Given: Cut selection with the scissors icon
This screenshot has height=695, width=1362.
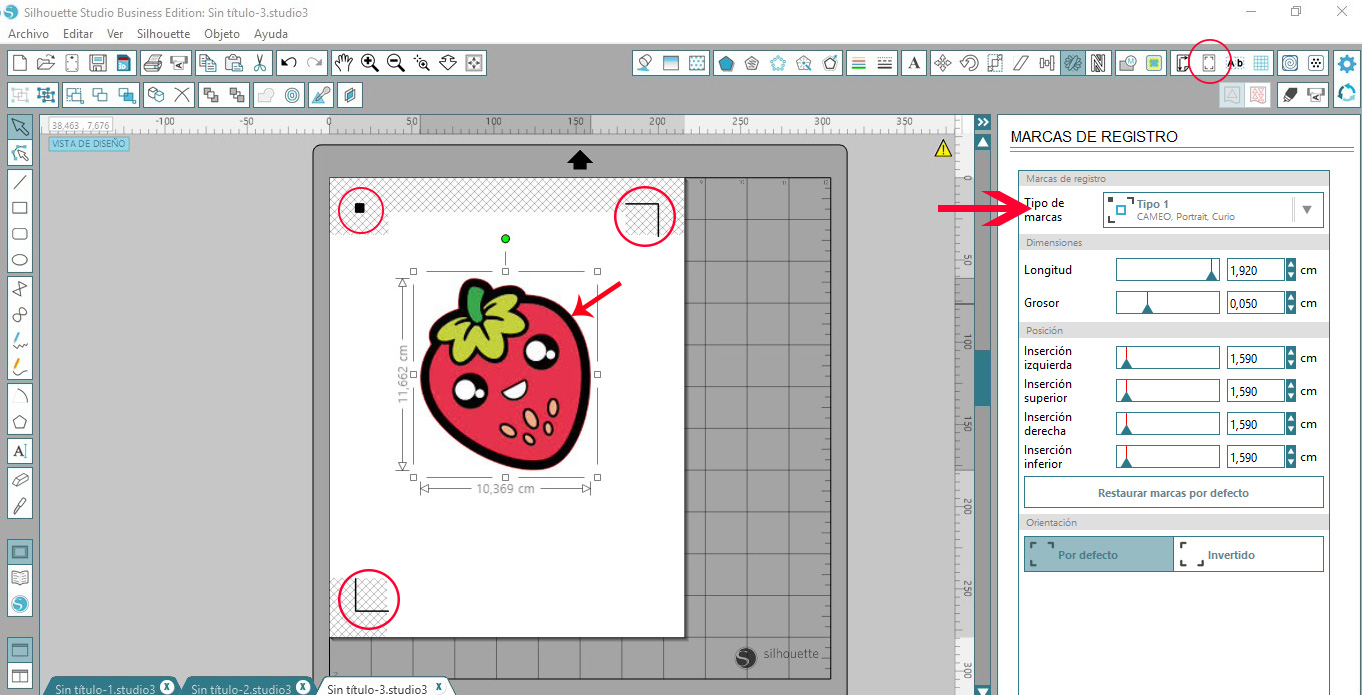Looking at the screenshot, I should (x=259, y=63).
